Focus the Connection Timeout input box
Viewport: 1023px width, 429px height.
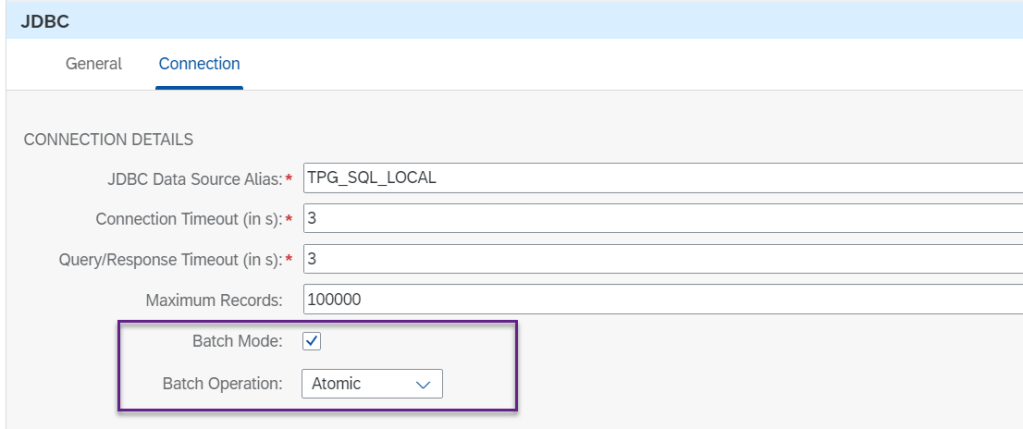click(x=660, y=219)
